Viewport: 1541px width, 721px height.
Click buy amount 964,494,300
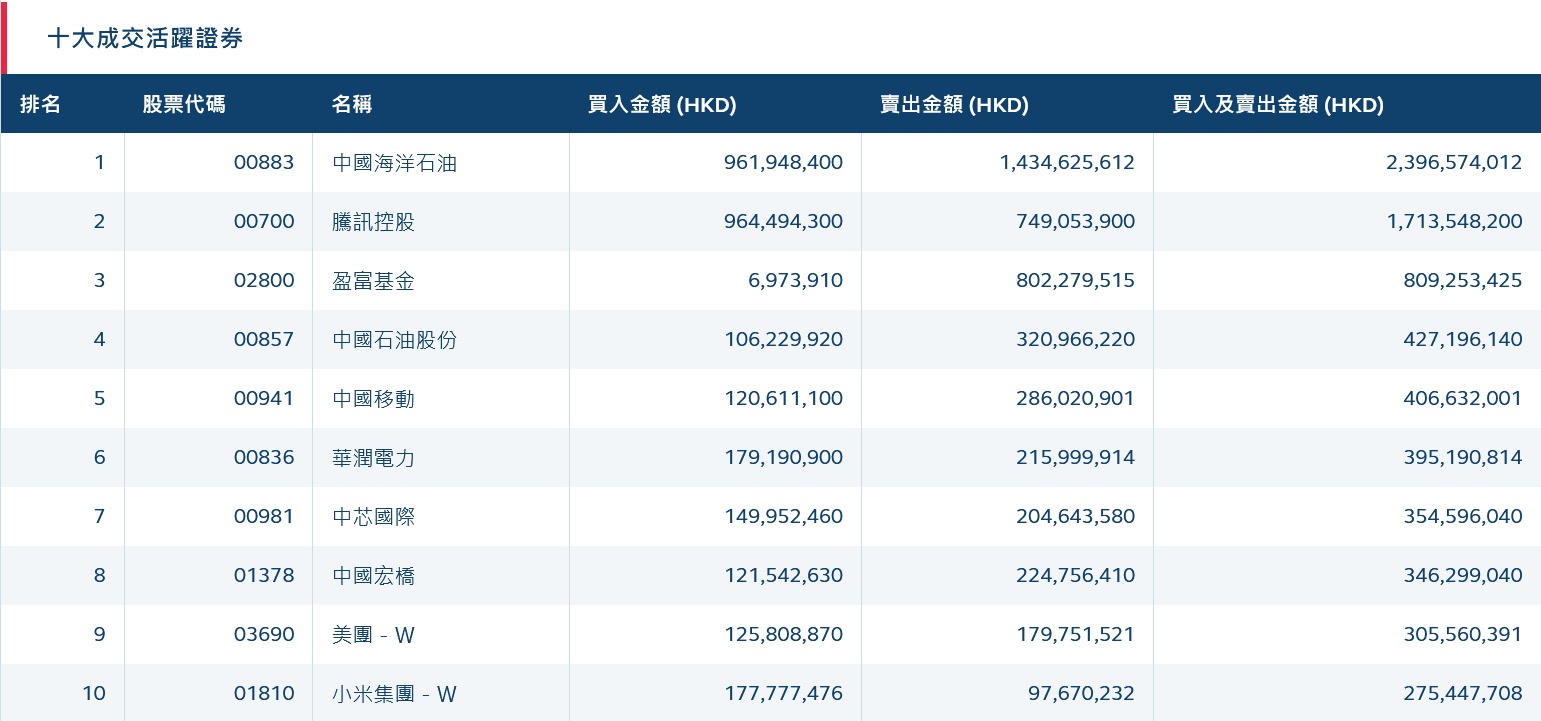[x=783, y=221]
